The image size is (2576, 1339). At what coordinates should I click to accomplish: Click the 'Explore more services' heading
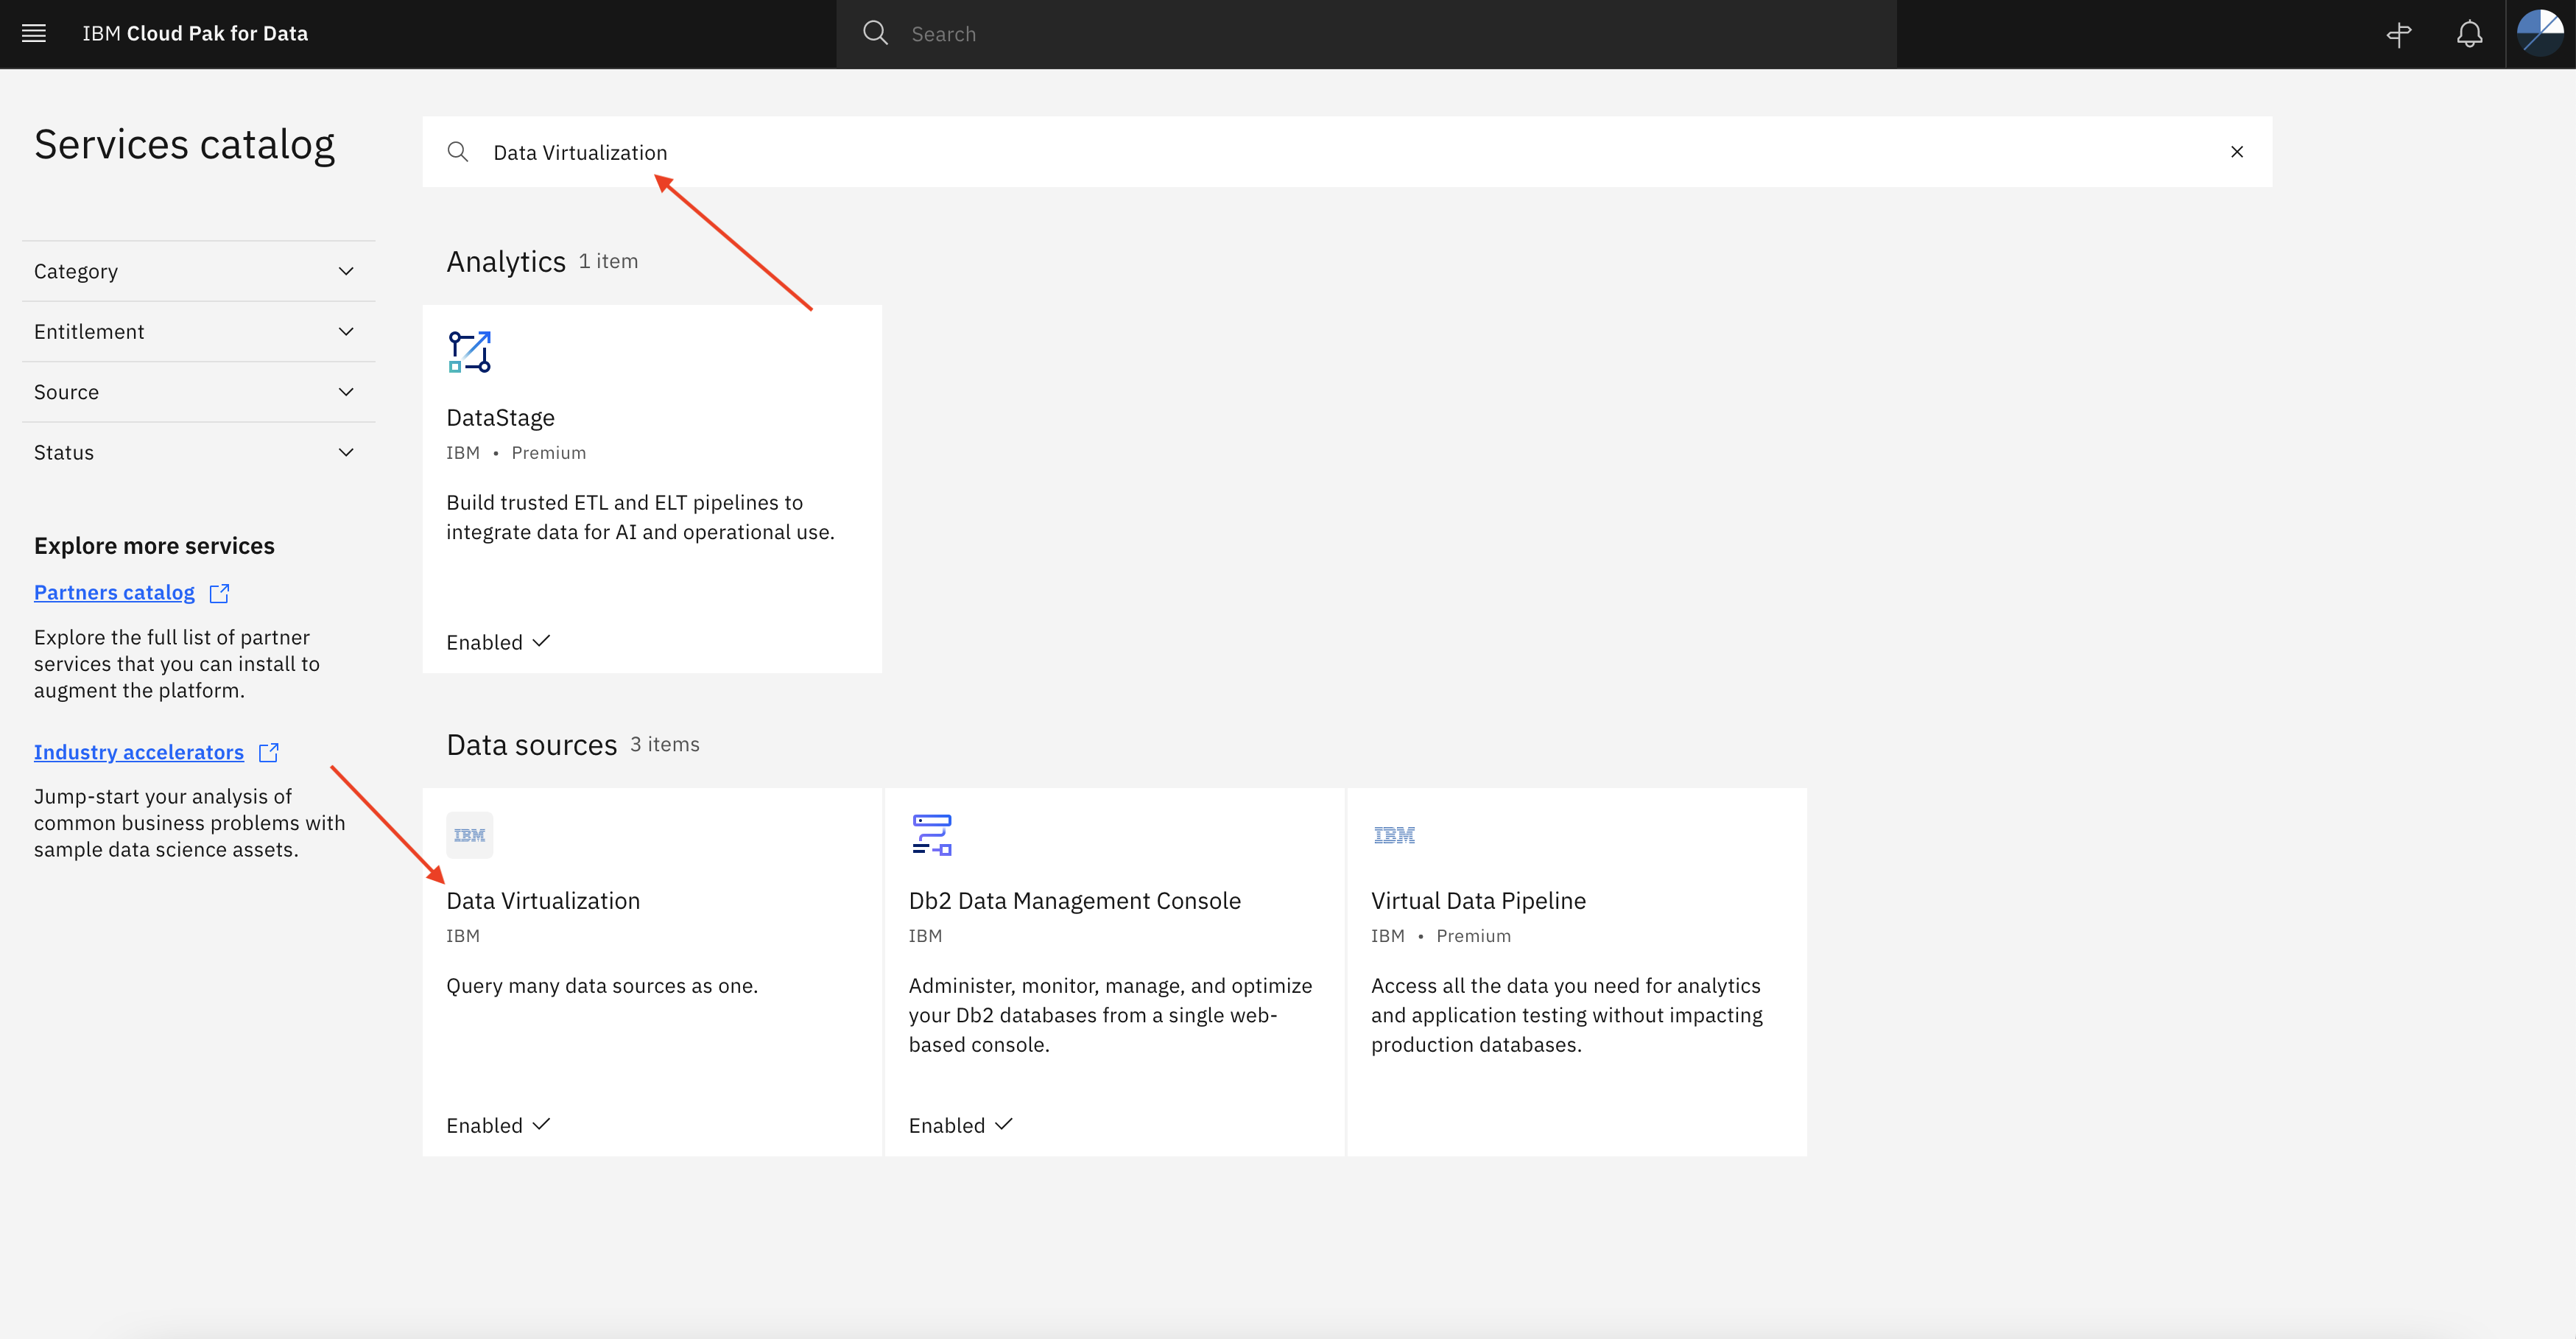coord(154,546)
